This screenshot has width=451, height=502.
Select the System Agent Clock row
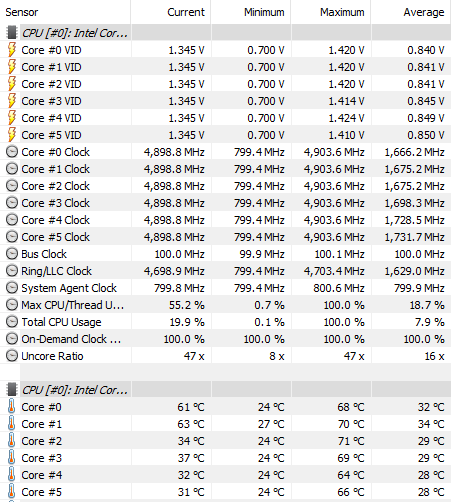(x=225, y=288)
